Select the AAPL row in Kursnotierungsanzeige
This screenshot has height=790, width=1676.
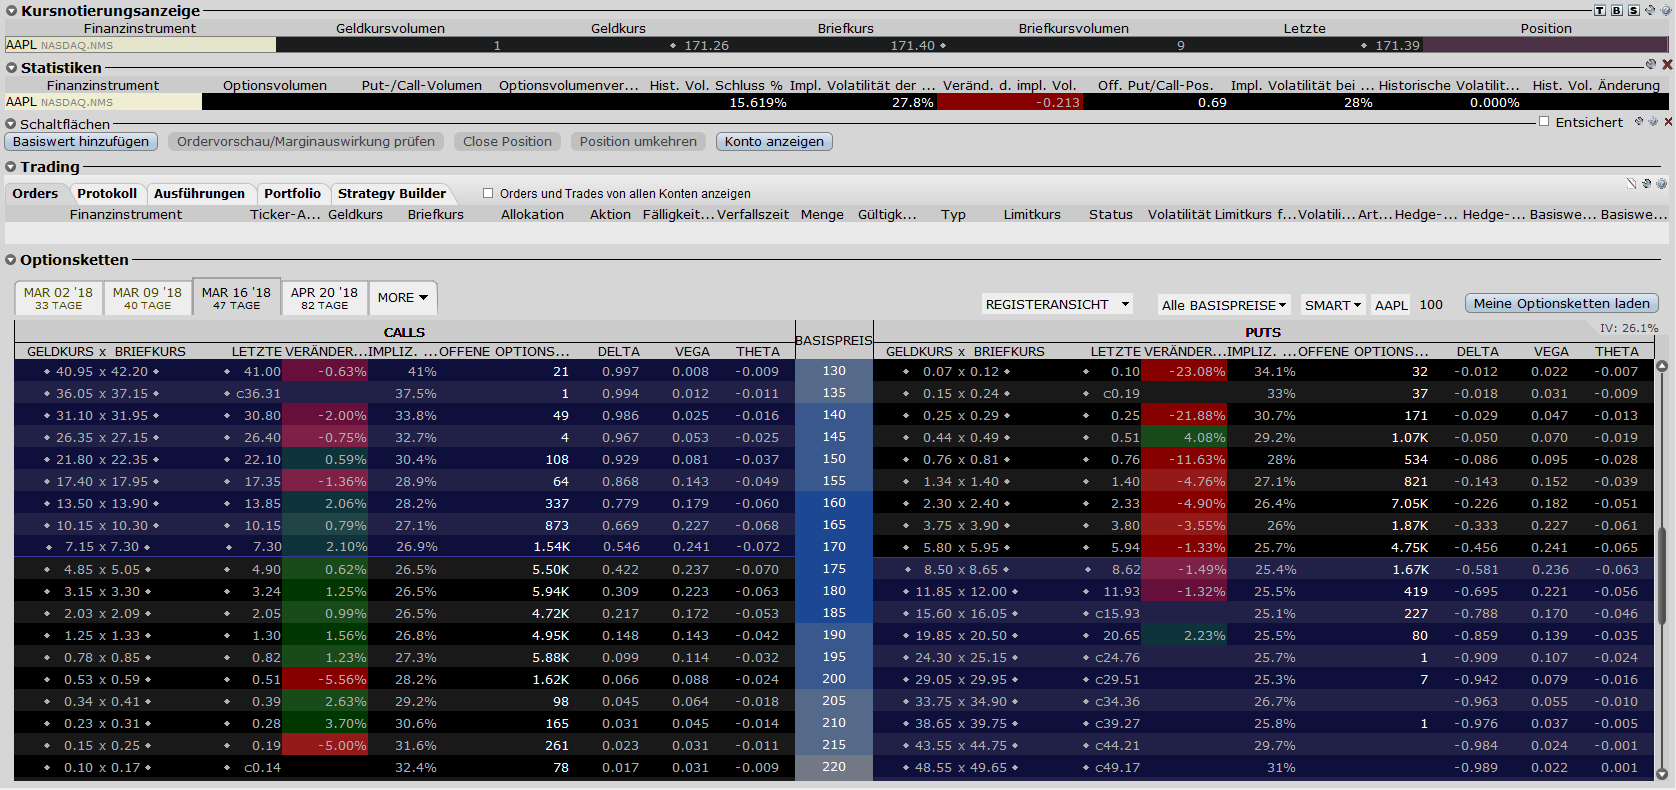(838, 45)
